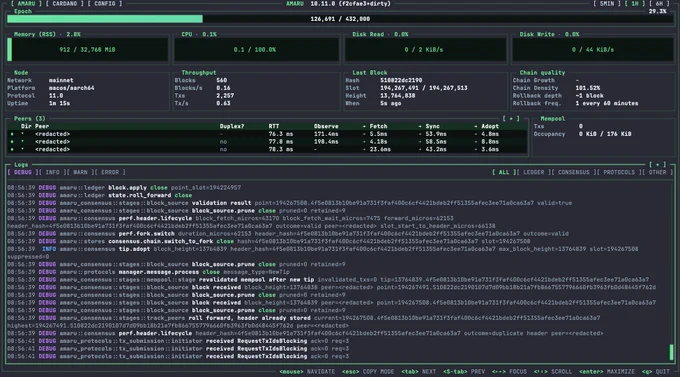This screenshot has width=680, height=377.
Task: Click the green status dot of the 76.3 ms peer
Action: (12, 134)
